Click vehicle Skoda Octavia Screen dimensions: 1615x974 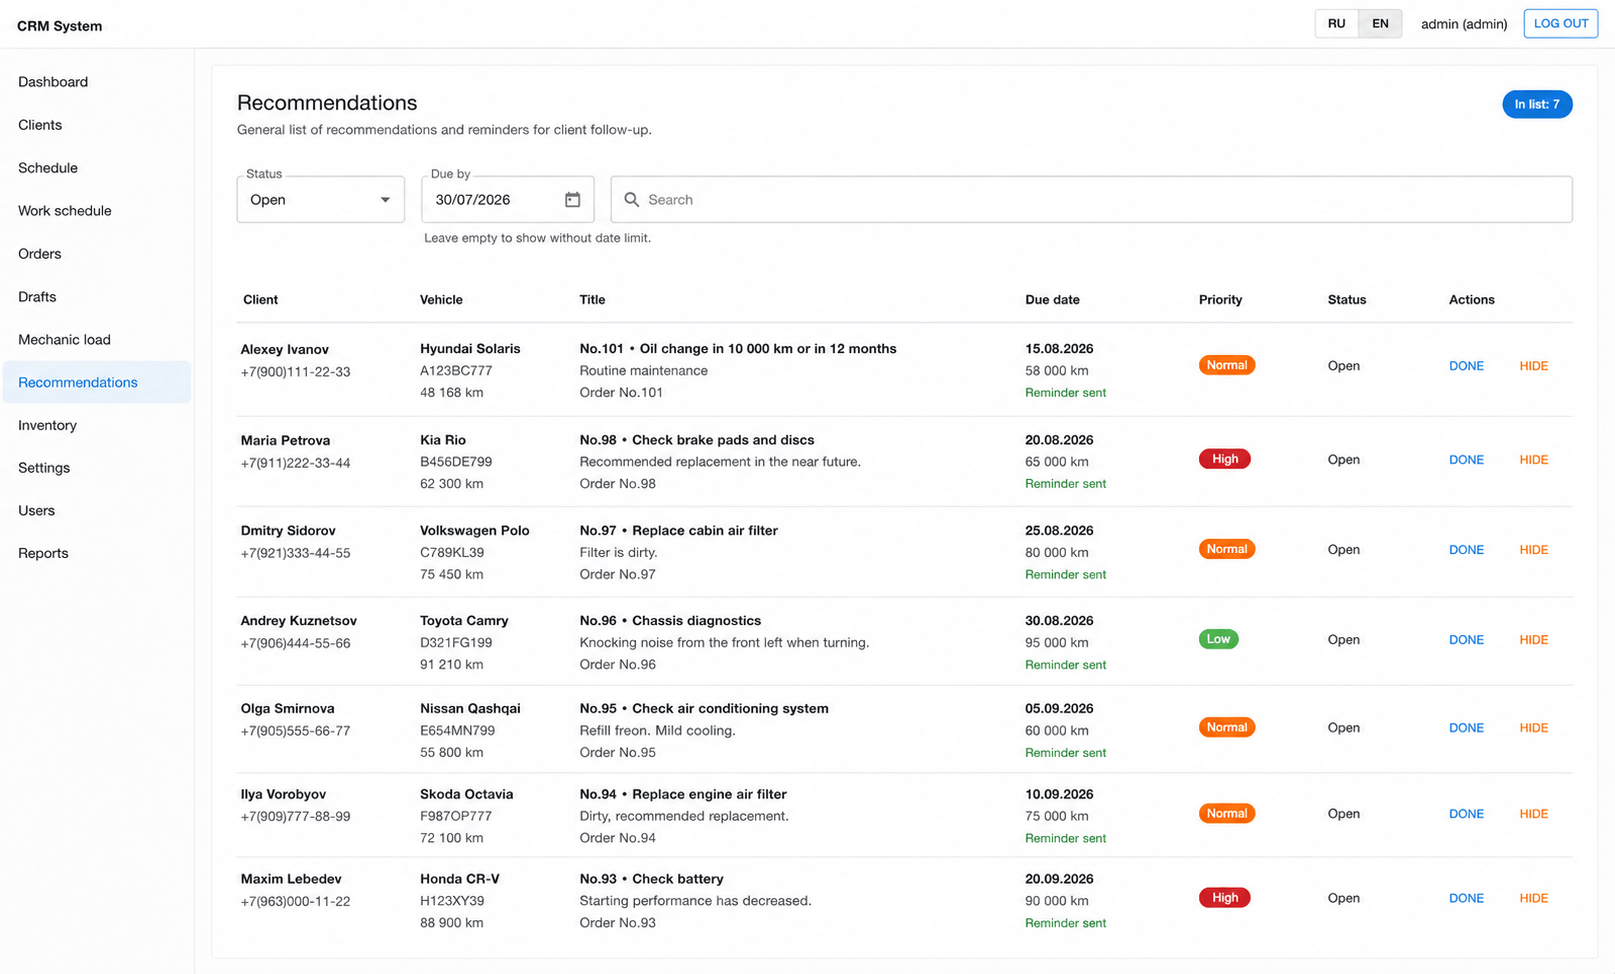point(466,794)
